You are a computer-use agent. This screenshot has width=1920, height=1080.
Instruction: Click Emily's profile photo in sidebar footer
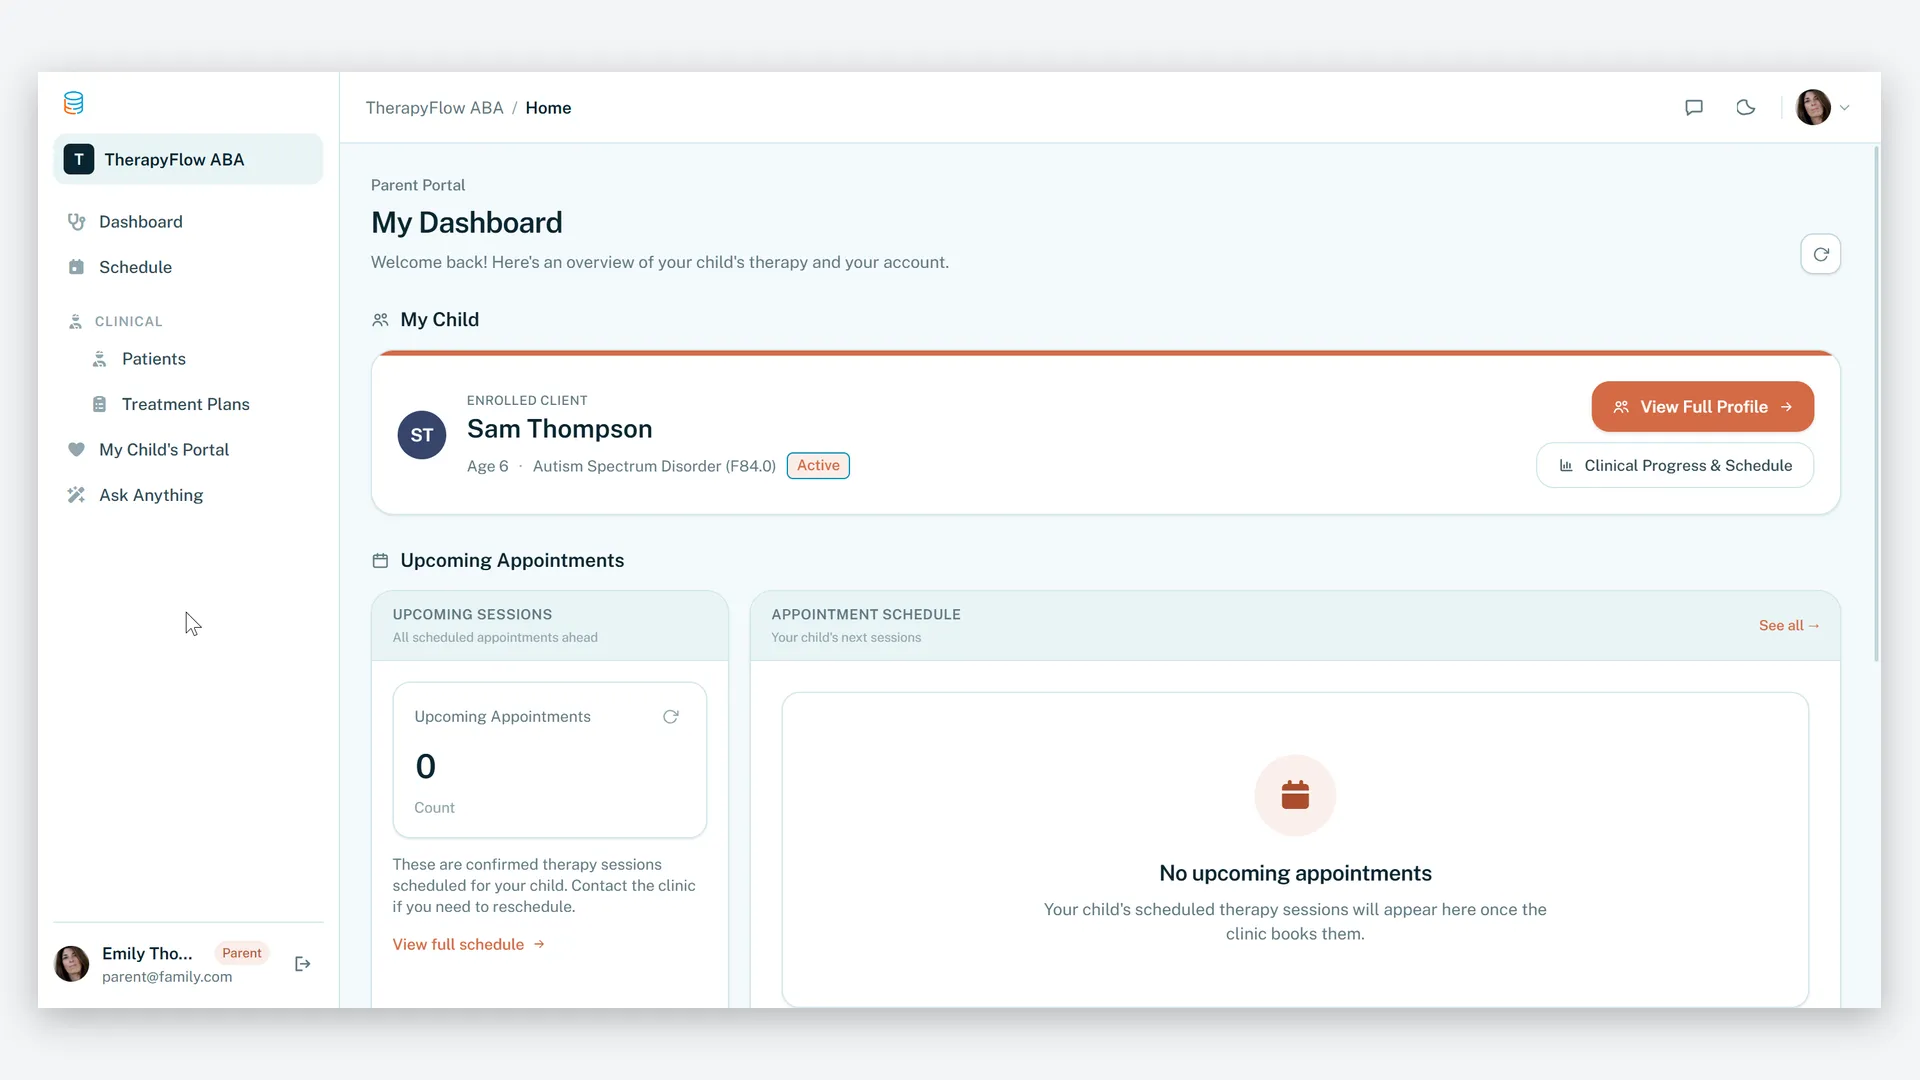(x=71, y=964)
